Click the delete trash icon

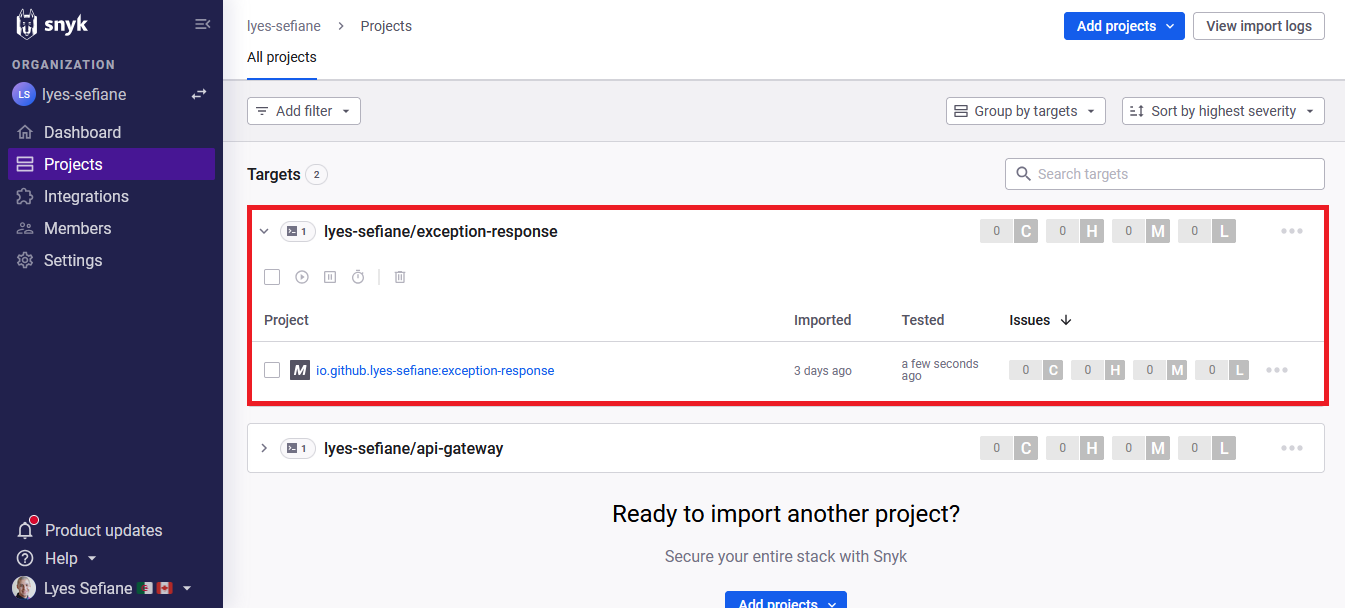[400, 277]
